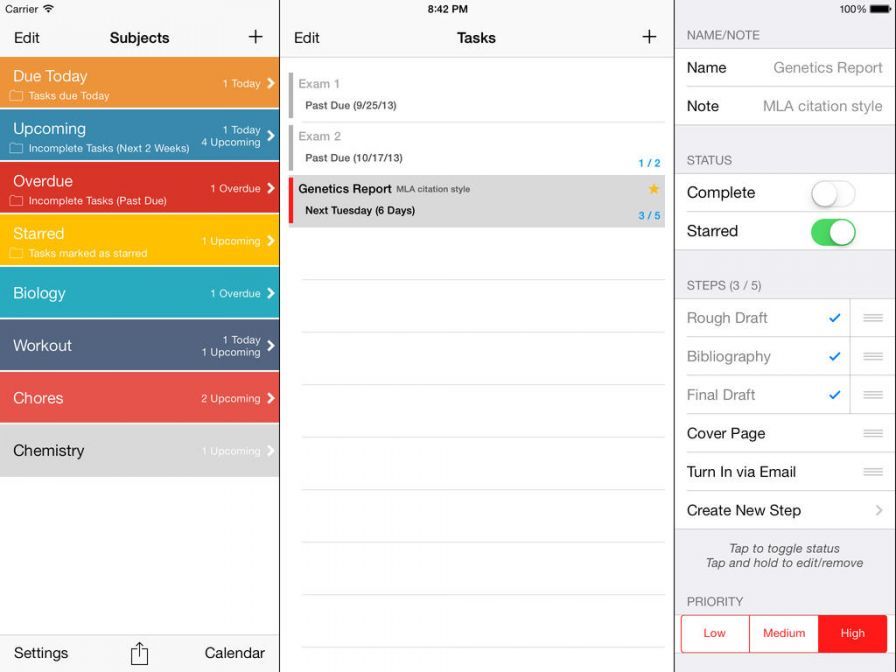896x672 pixels.
Task: Turn off the Starred switch
Action: tap(833, 232)
